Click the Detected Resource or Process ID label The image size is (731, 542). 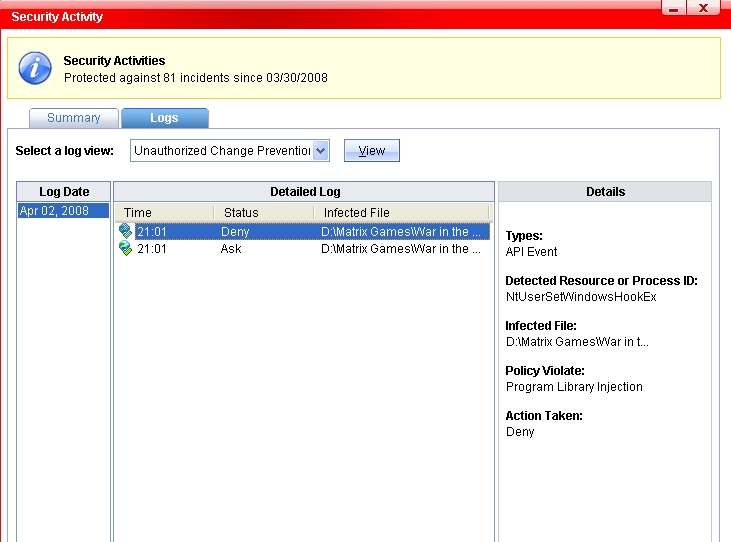(601, 281)
